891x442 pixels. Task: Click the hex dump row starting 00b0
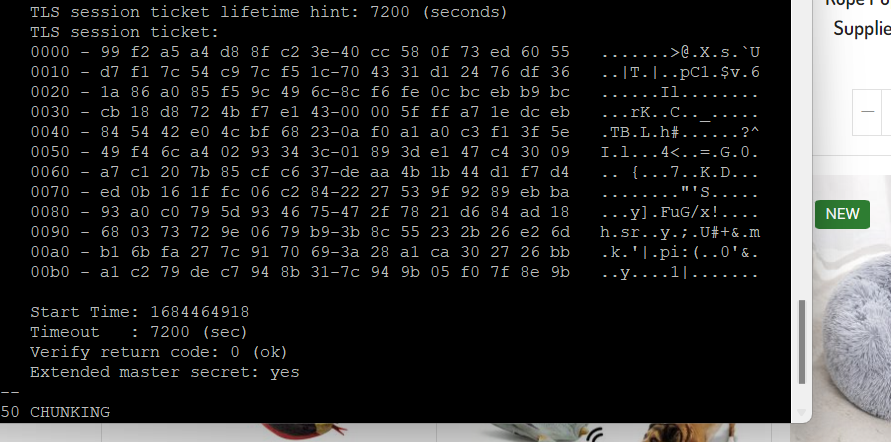(x=395, y=272)
